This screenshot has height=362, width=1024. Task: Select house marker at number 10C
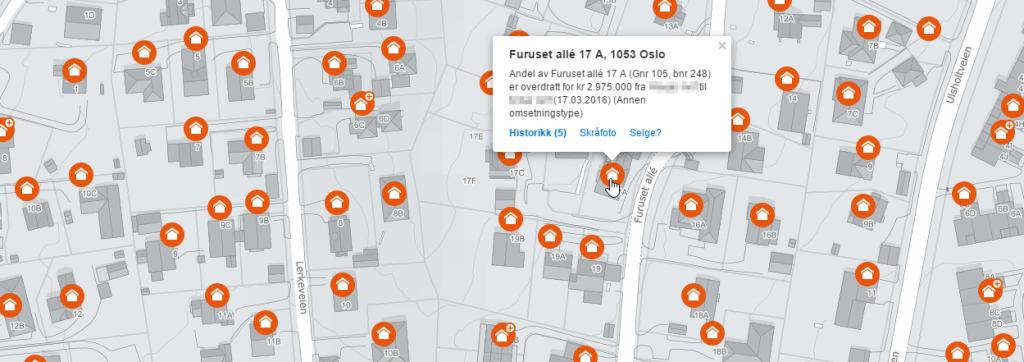coord(81,175)
